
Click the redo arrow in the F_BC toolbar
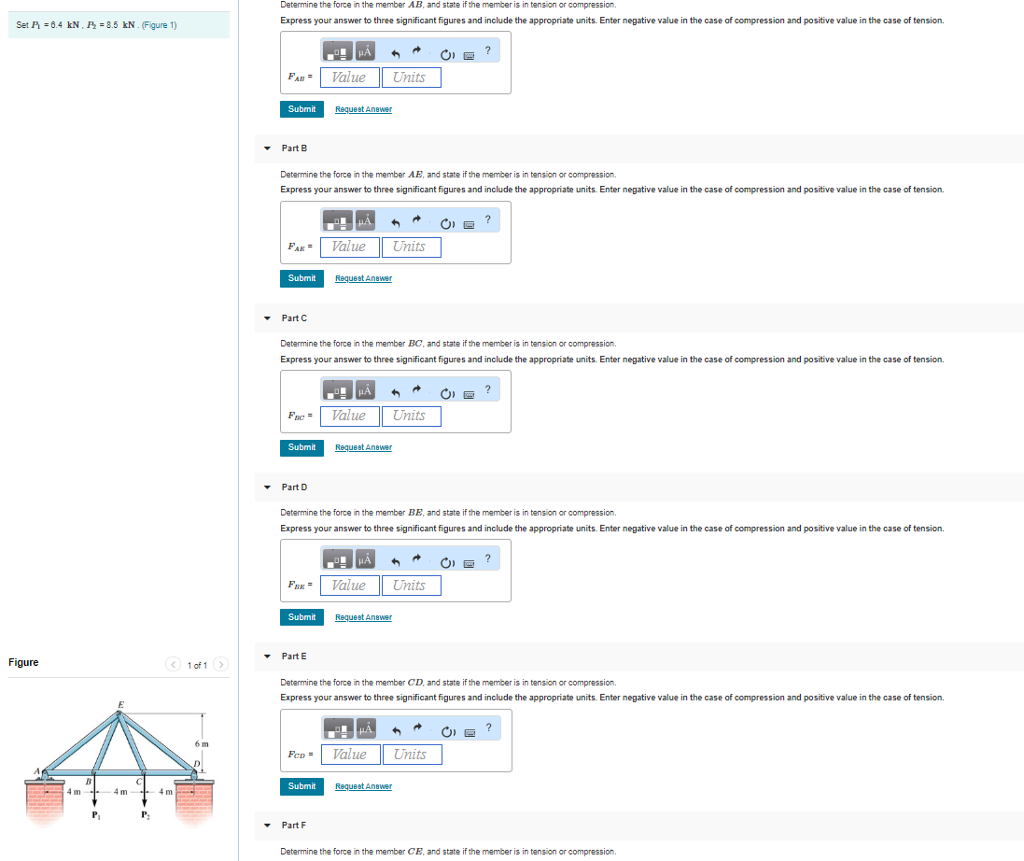[x=417, y=390]
